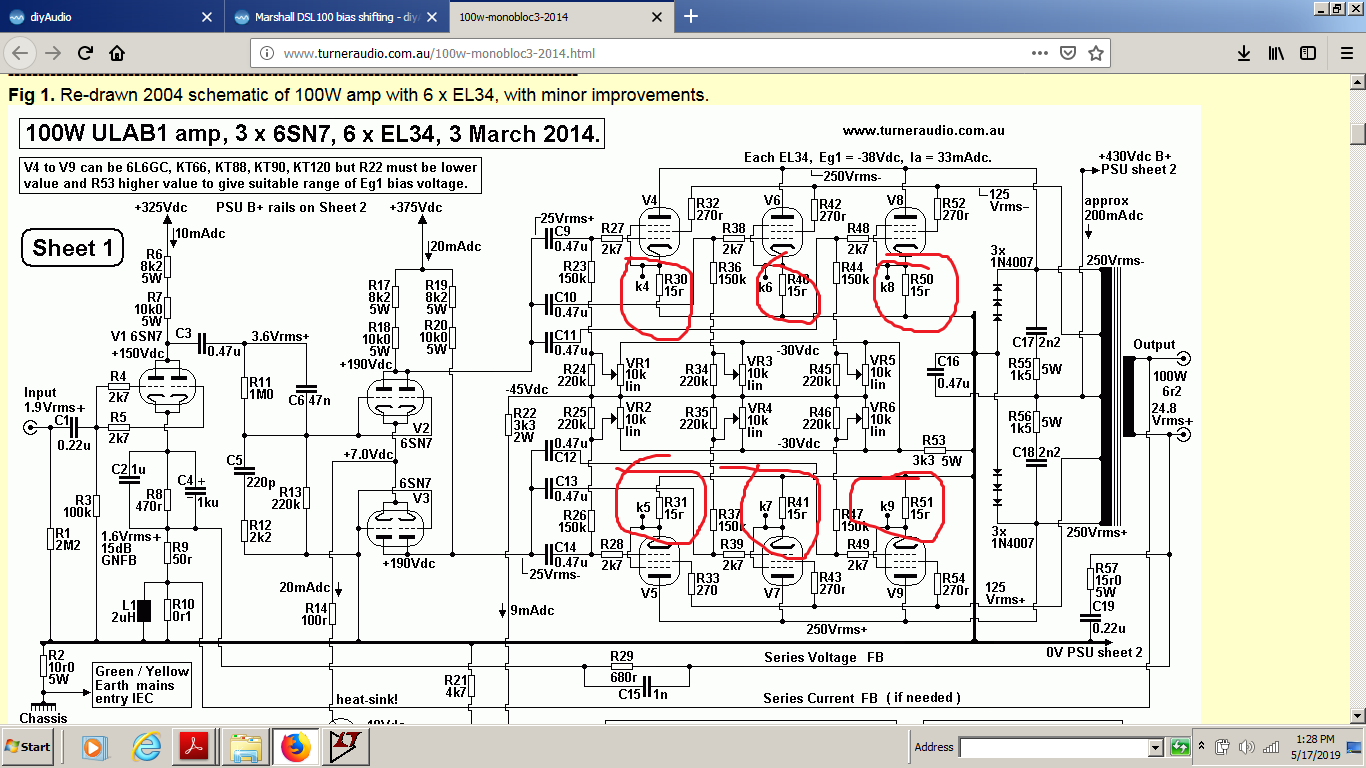Open the volume speaker tray icon

pos(1246,747)
